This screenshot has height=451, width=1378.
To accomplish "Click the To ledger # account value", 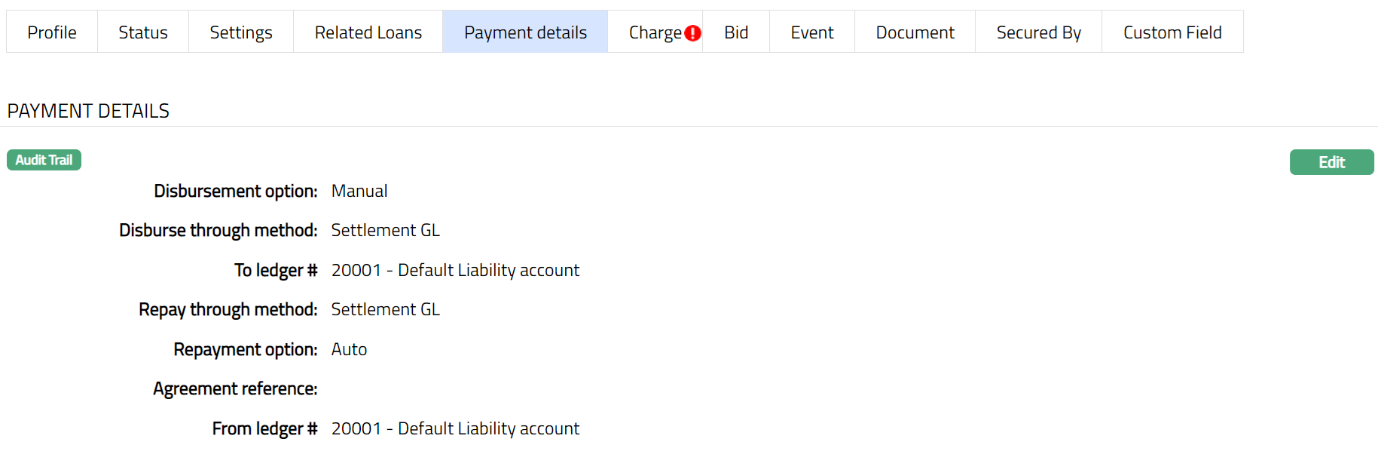I will 455,270.
